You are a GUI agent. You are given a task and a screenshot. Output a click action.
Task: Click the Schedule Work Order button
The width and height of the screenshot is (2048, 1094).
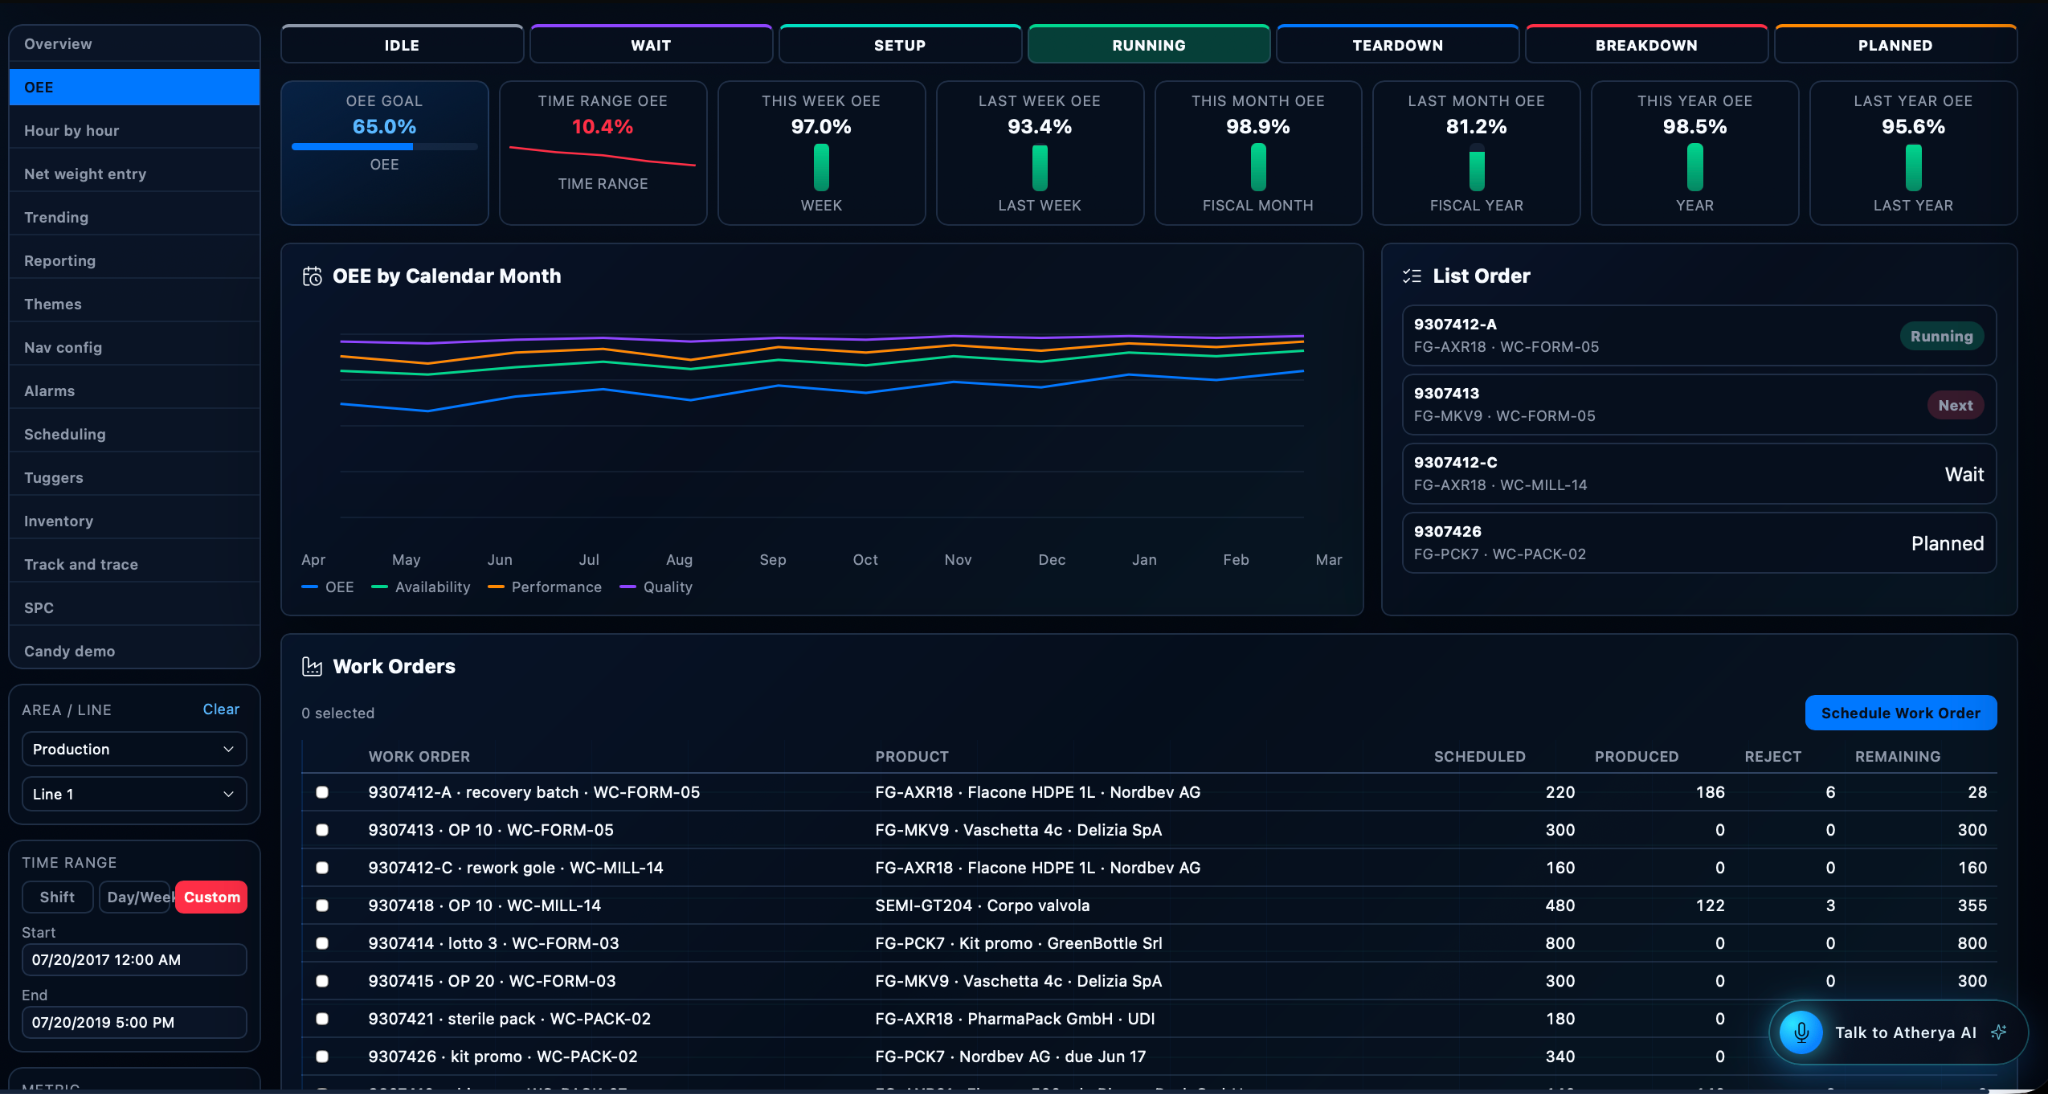coord(1900,713)
